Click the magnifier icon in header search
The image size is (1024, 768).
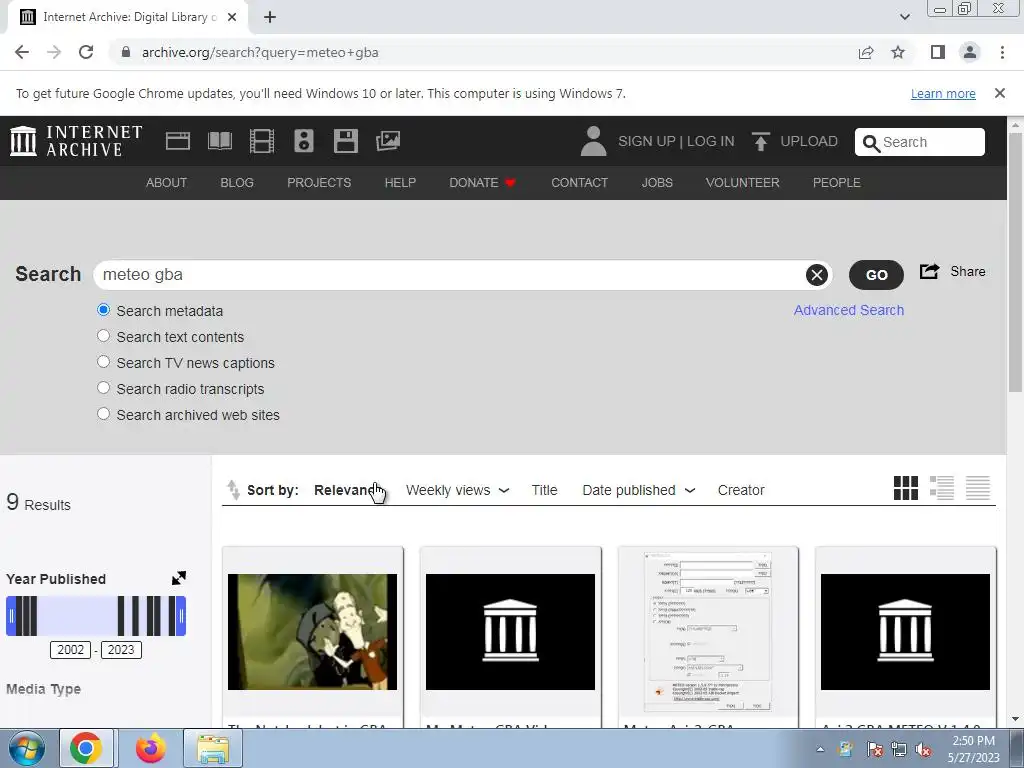coord(871,142)
